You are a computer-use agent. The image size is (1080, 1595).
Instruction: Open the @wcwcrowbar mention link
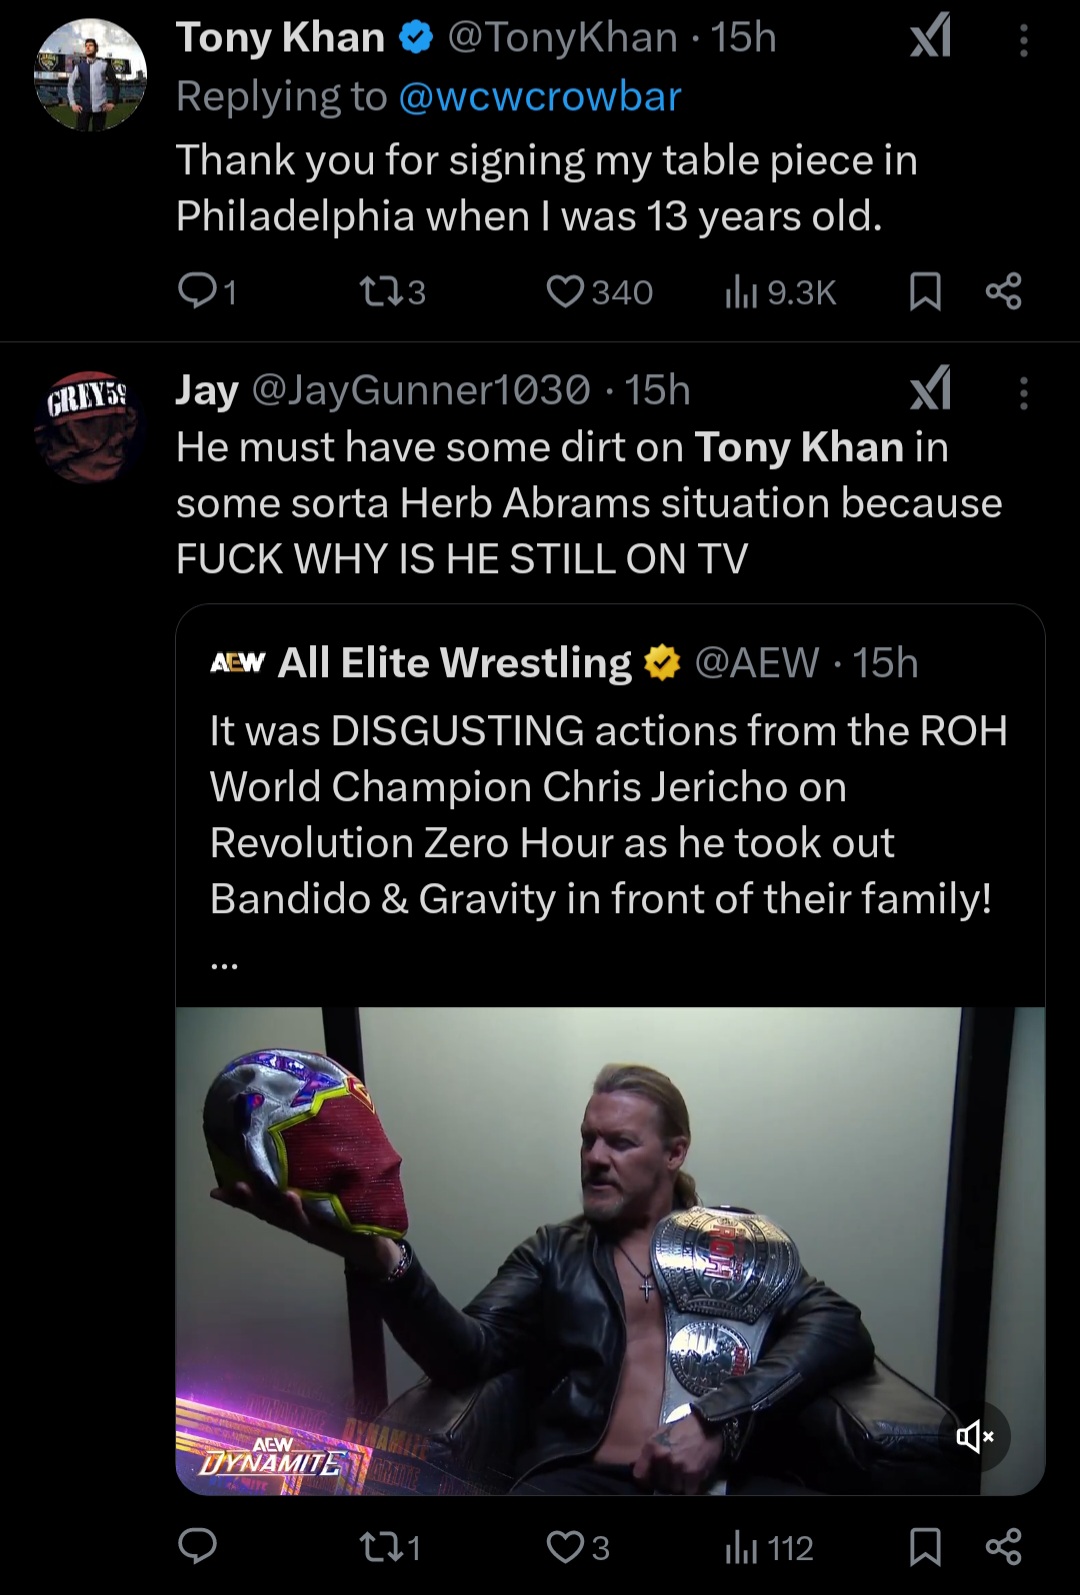pyautogui.click(x=540, y=97)
